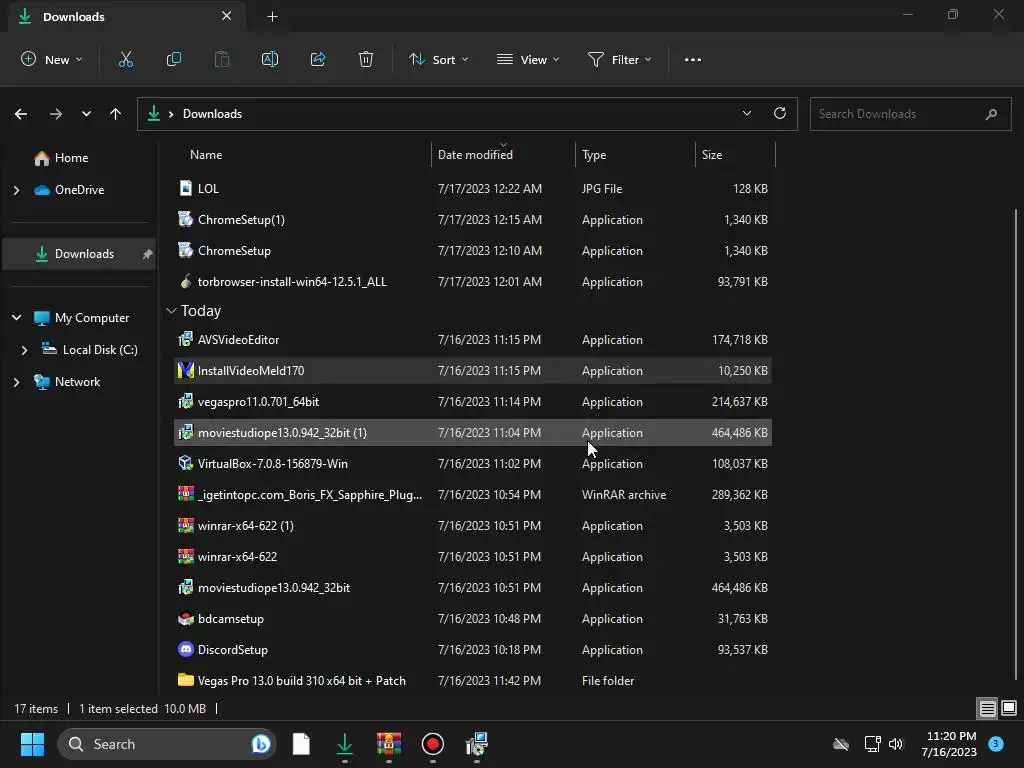Sort by Date modified column header
The image size is (1024, 768).
tap(475, 155)
